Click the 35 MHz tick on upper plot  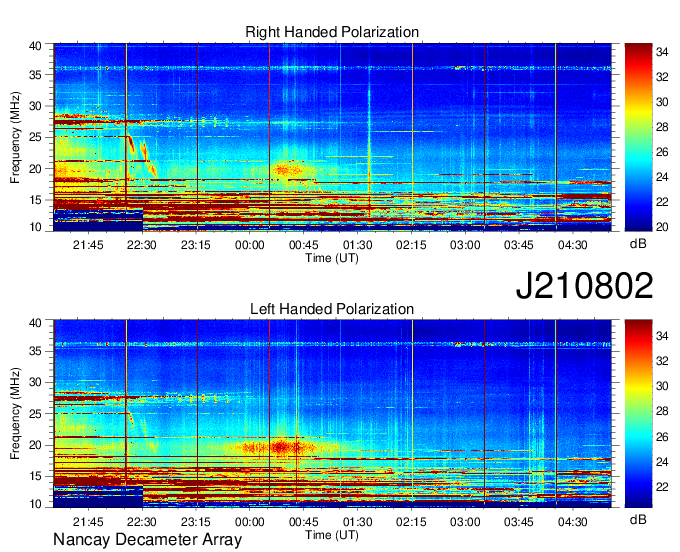pyautogui.click(x=36, y=75)
